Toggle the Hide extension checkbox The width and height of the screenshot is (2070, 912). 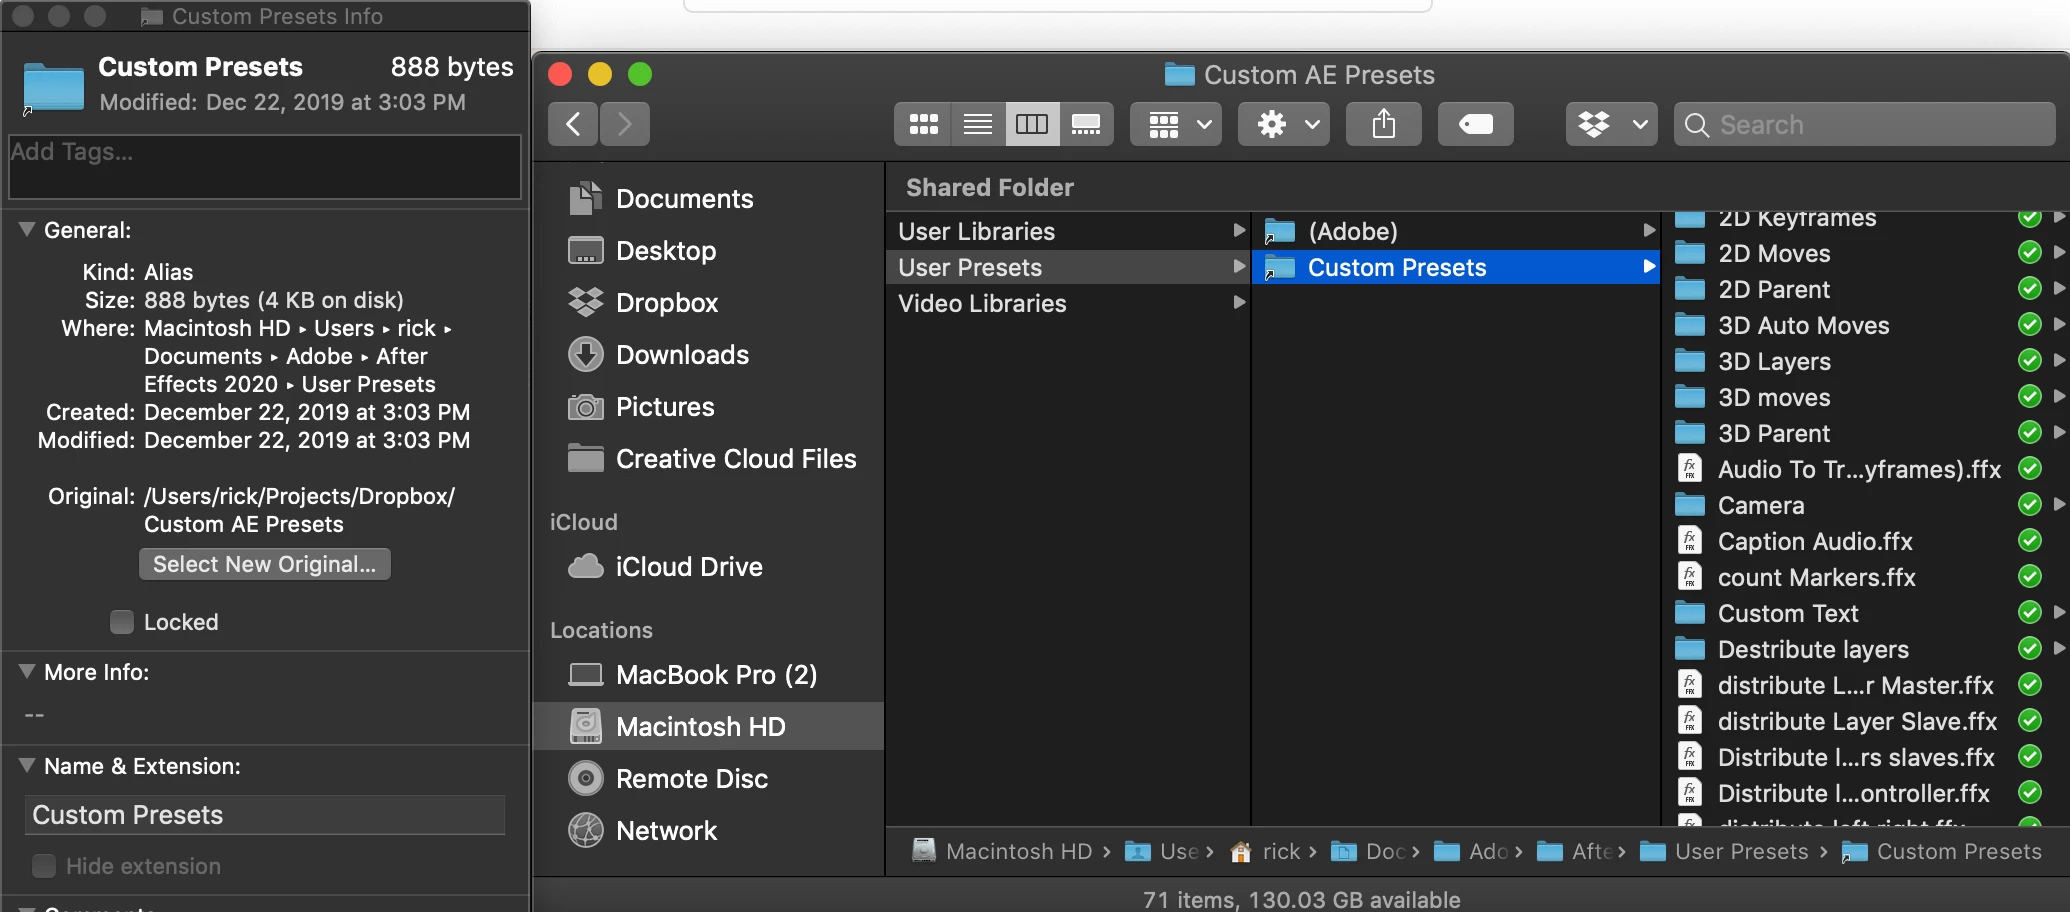point(44,866)
